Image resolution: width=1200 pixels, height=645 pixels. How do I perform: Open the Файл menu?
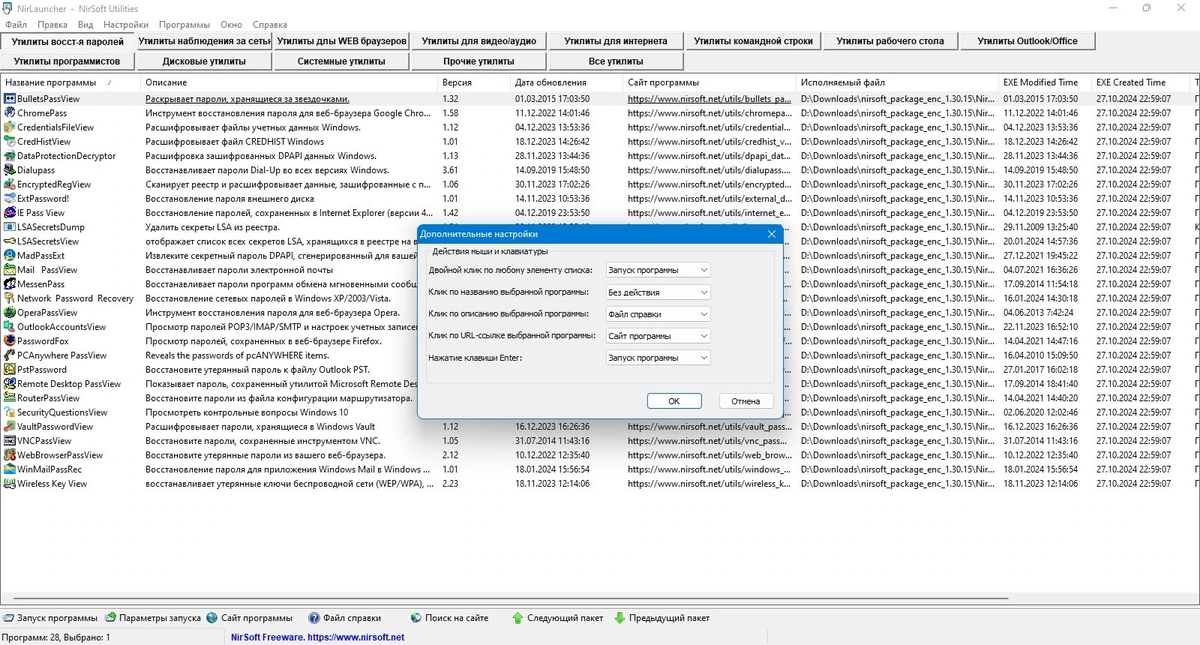[16, 24]
